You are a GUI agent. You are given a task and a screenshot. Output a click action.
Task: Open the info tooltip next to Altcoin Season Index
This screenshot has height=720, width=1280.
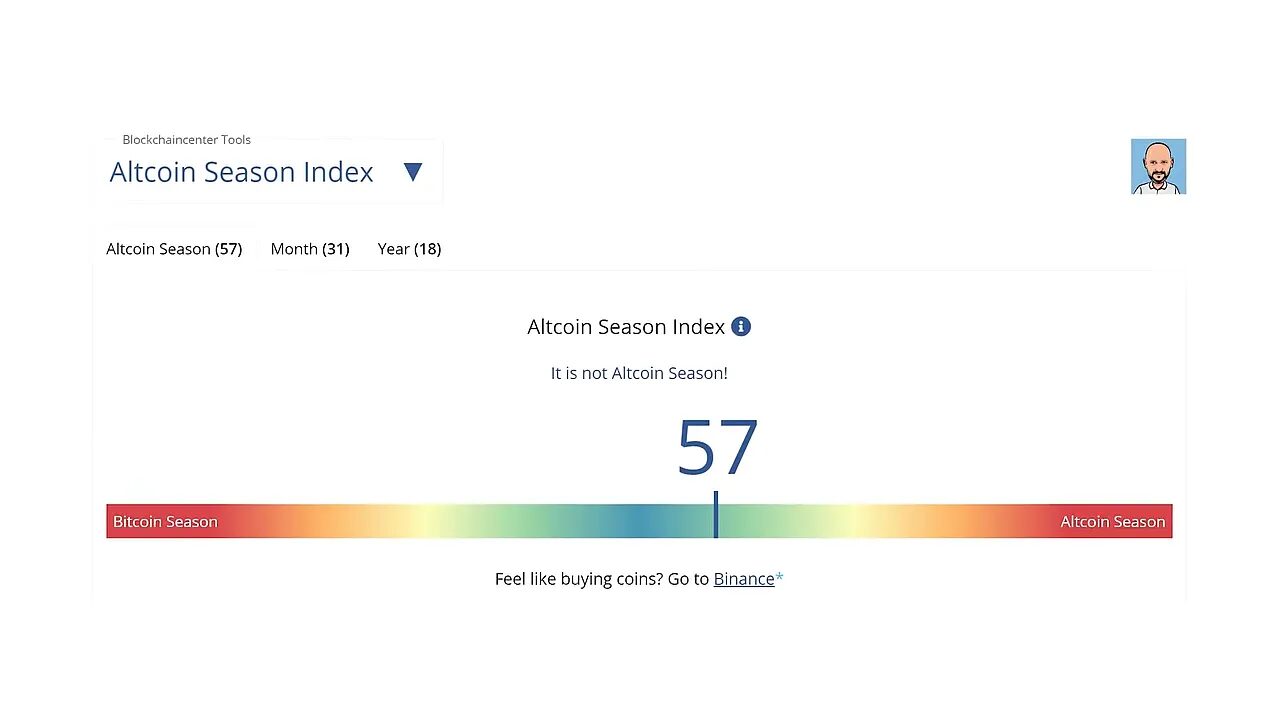click(x=741, y=327)
